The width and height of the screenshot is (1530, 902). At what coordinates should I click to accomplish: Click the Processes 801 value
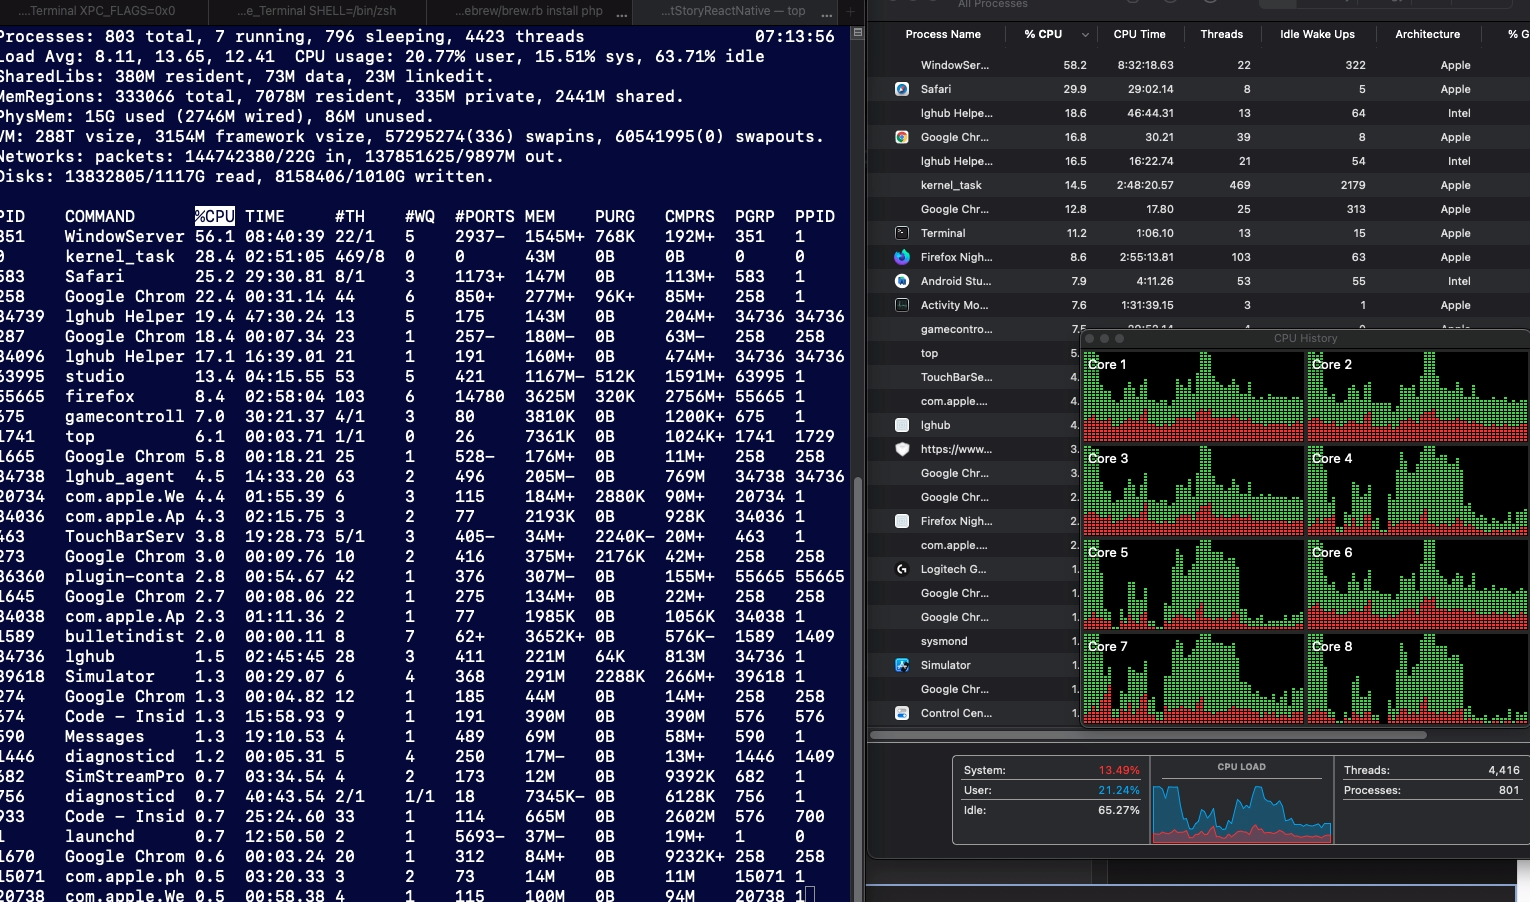pyautogui.click(x=1509, y=790)
